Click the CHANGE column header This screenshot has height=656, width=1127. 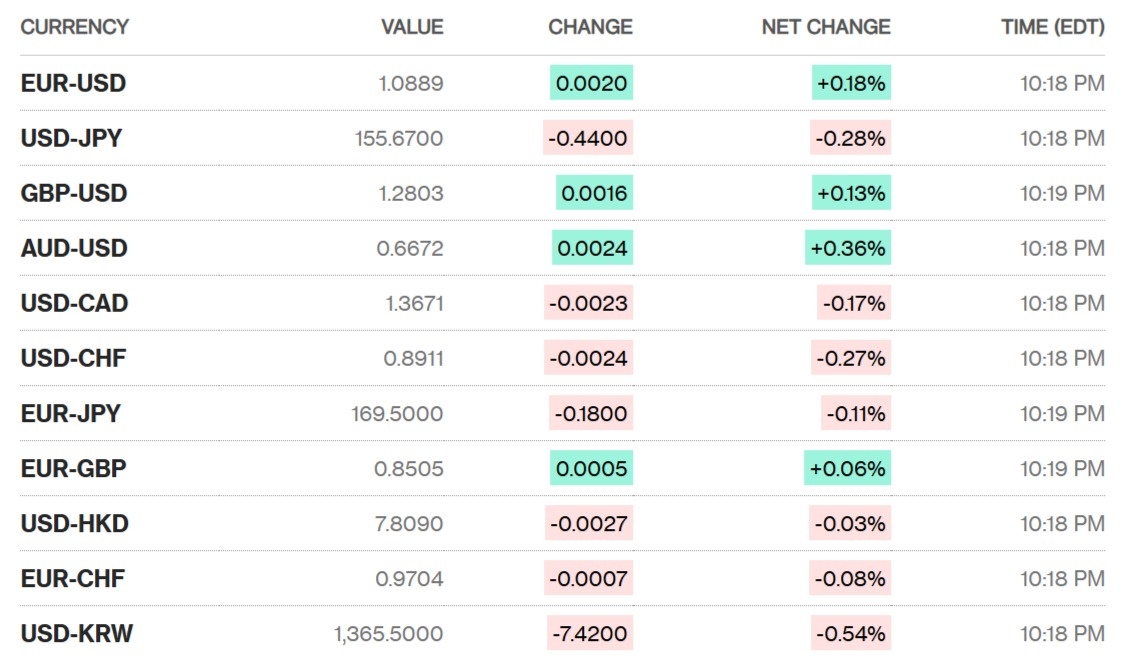point(590,27)
